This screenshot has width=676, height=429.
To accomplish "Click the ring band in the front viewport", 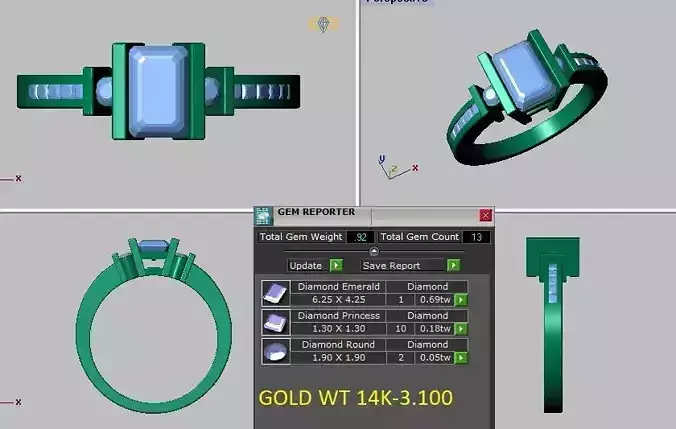I will pyautogui.click(x=153, y=326).
